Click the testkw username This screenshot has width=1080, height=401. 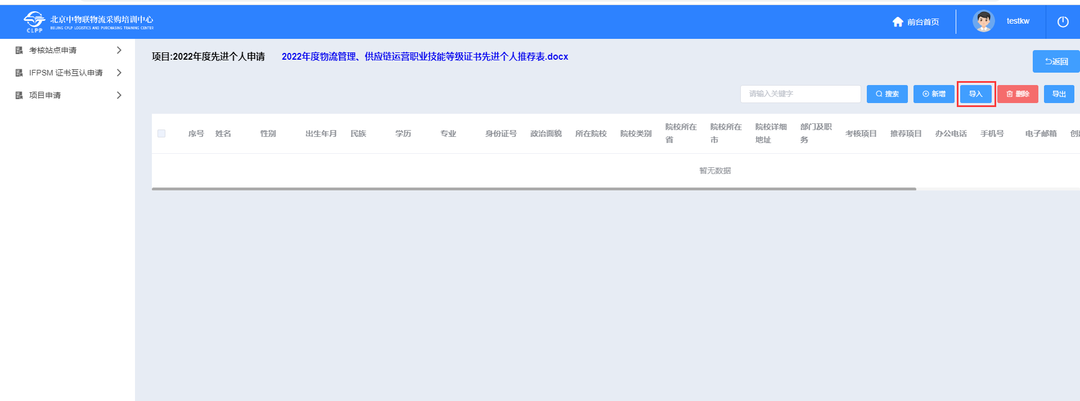coord(1017,21)
